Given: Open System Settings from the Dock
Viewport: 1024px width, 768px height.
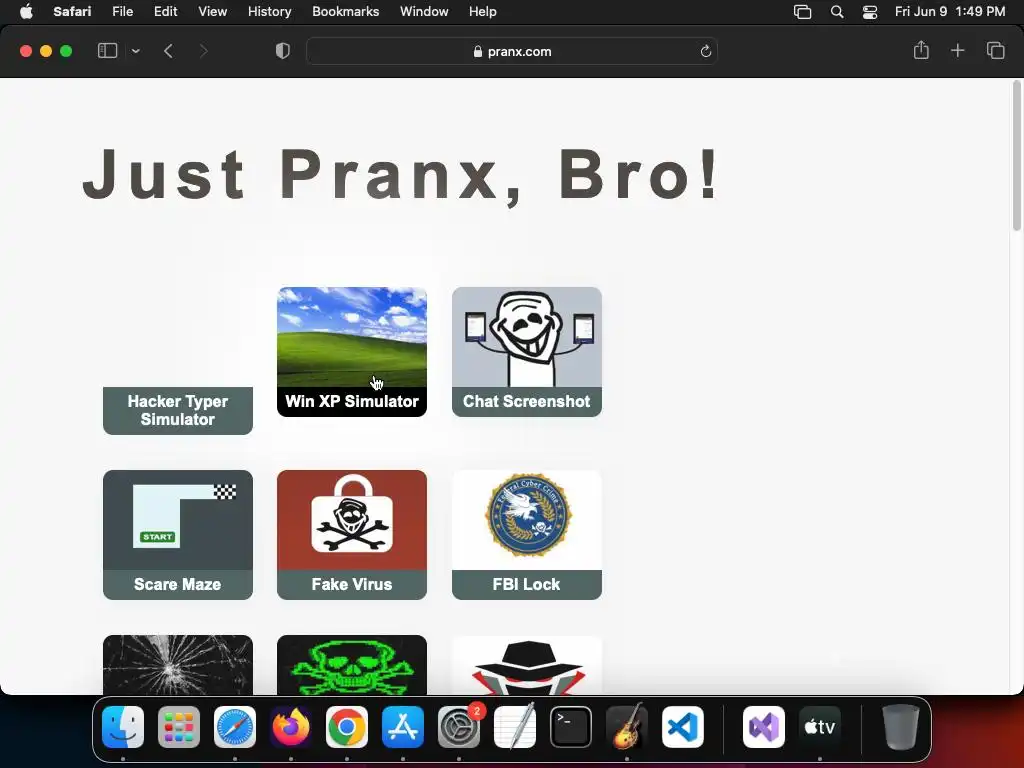Looking at the screenshot, I should point(459,727).
